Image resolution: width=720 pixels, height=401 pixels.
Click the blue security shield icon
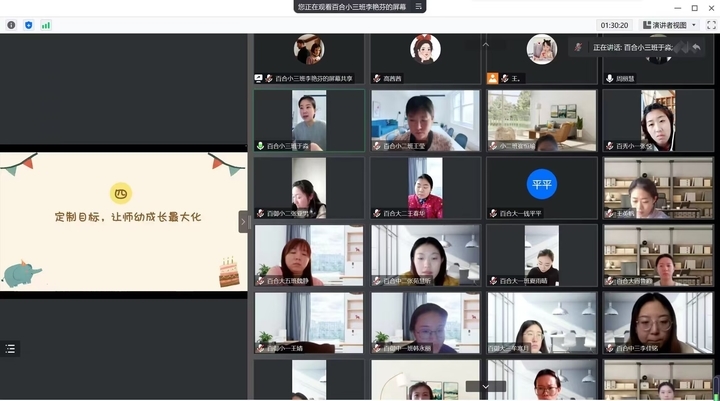point(28,25)
